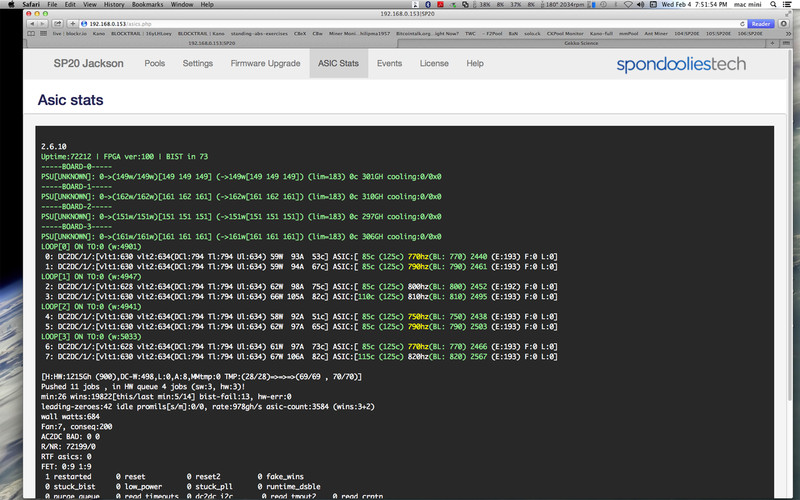The height and width of the screenshot is (500, 800).
Task: Open the Bookmarks menu
Action: point(147,4)
